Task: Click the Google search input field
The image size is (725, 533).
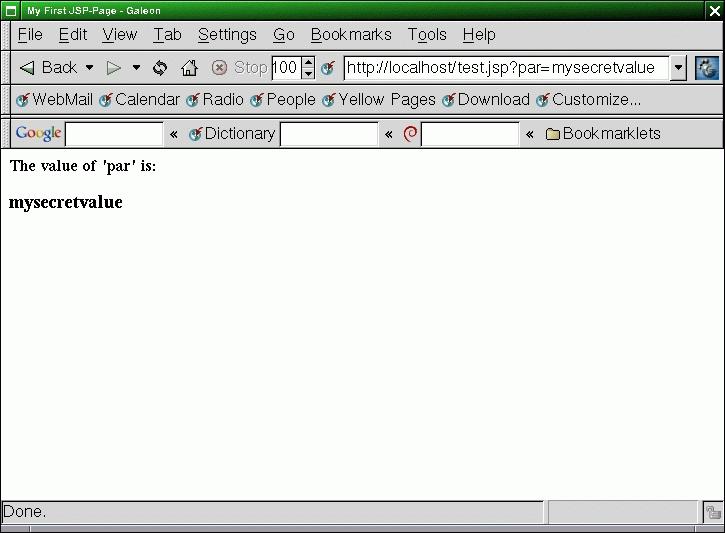Action: coord(114,134)
